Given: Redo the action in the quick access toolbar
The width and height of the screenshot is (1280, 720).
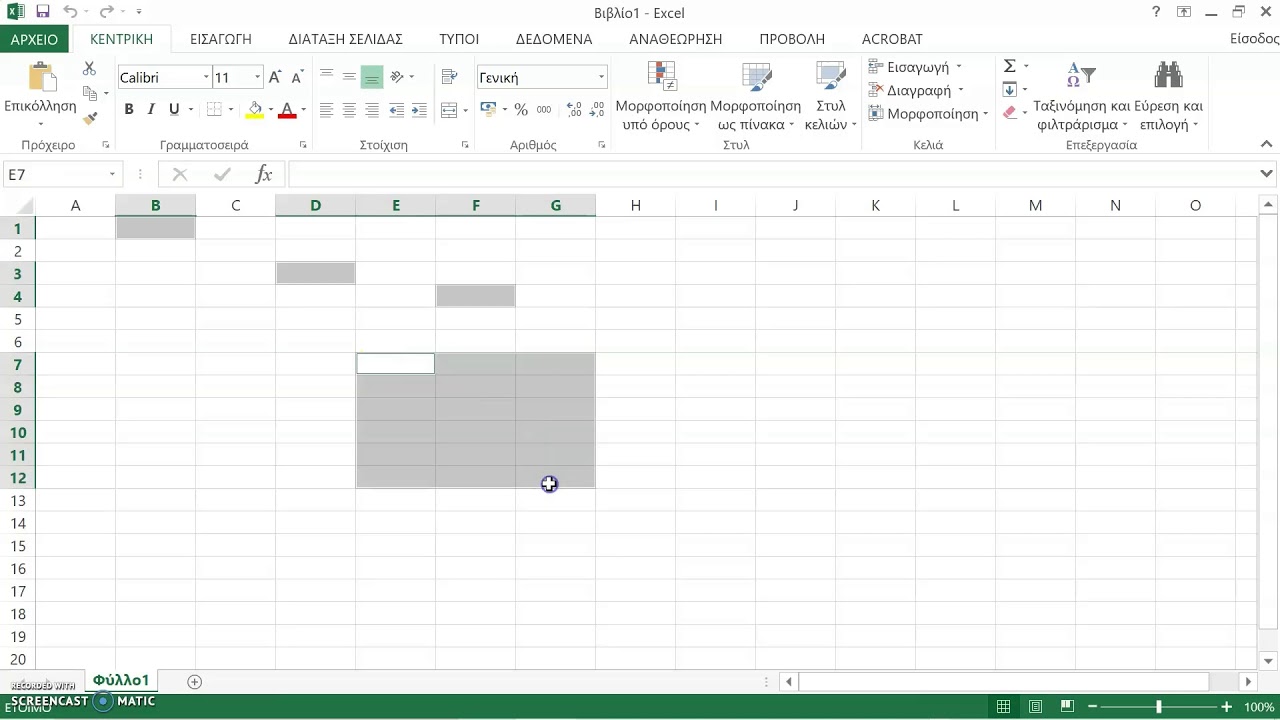Looking at the screenshot, I should [x=106, y=12].
